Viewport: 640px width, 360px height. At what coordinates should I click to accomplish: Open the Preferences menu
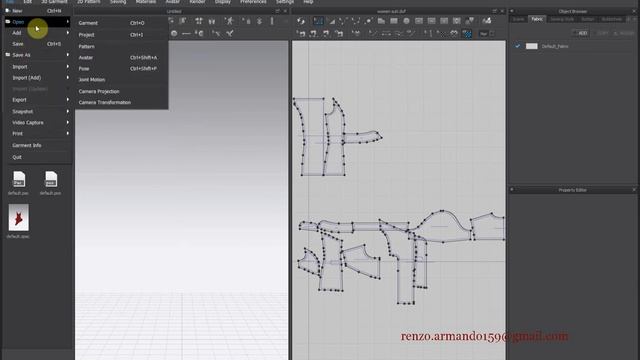pos(253,2)
